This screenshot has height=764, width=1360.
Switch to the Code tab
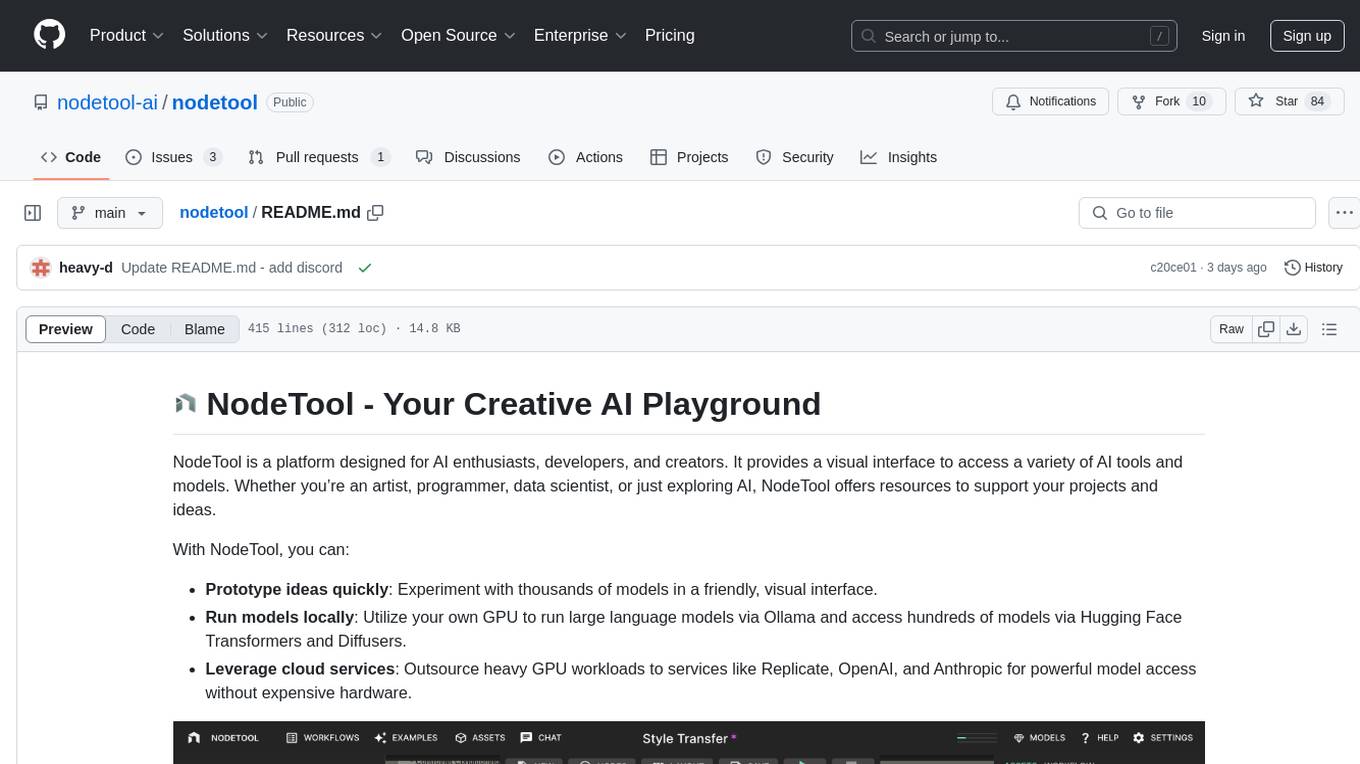click(x=71, y=157)
